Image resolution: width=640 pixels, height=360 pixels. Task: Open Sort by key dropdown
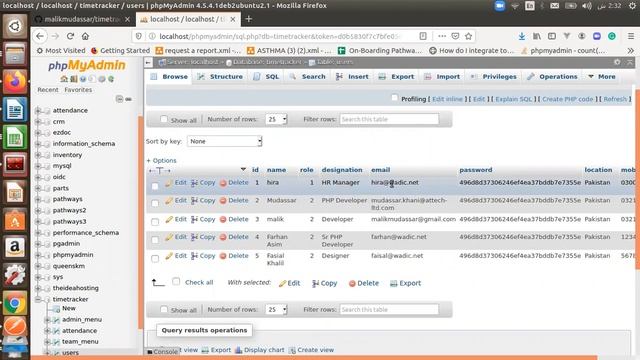(x=224, y=141)
